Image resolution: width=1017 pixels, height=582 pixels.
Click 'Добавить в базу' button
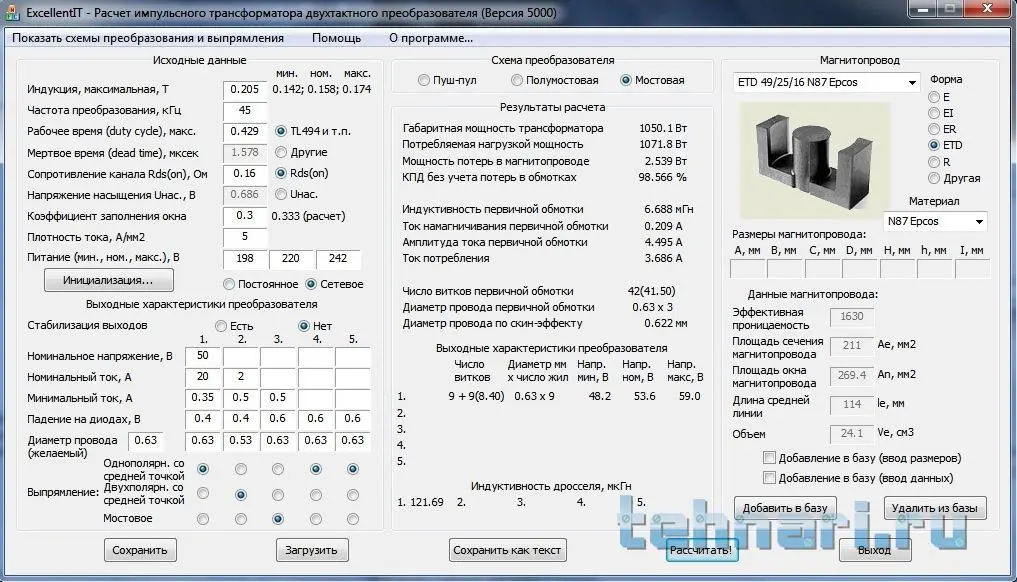pyautogui.click(x=785, y=508)
